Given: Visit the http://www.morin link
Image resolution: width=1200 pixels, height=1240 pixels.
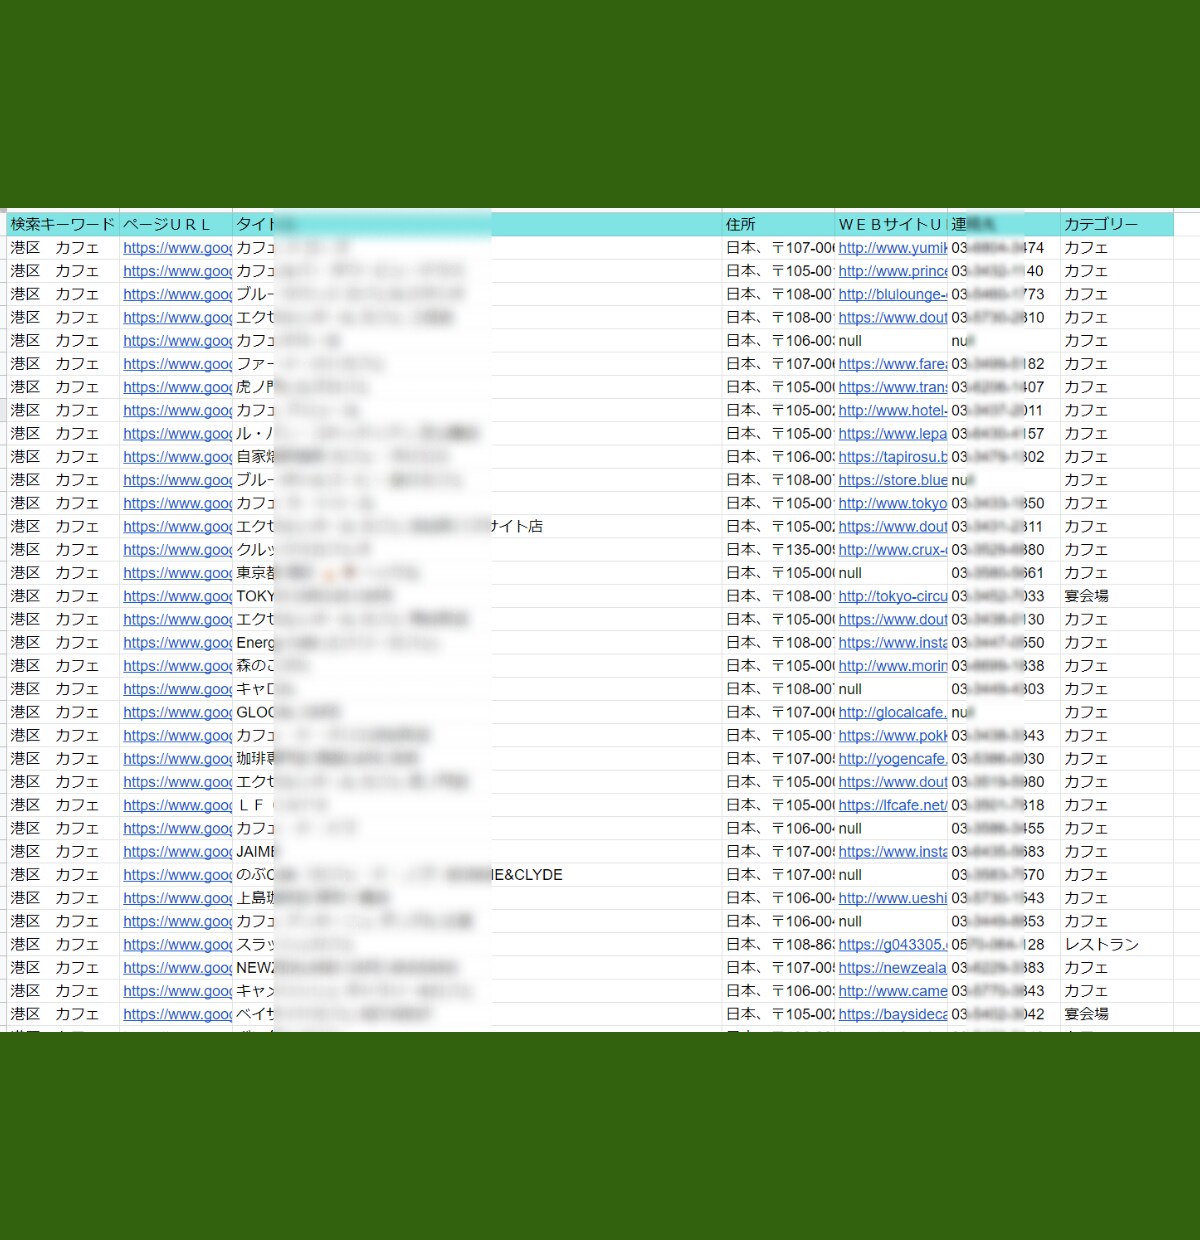Looking at the screenshot, I should pos(893,666).
